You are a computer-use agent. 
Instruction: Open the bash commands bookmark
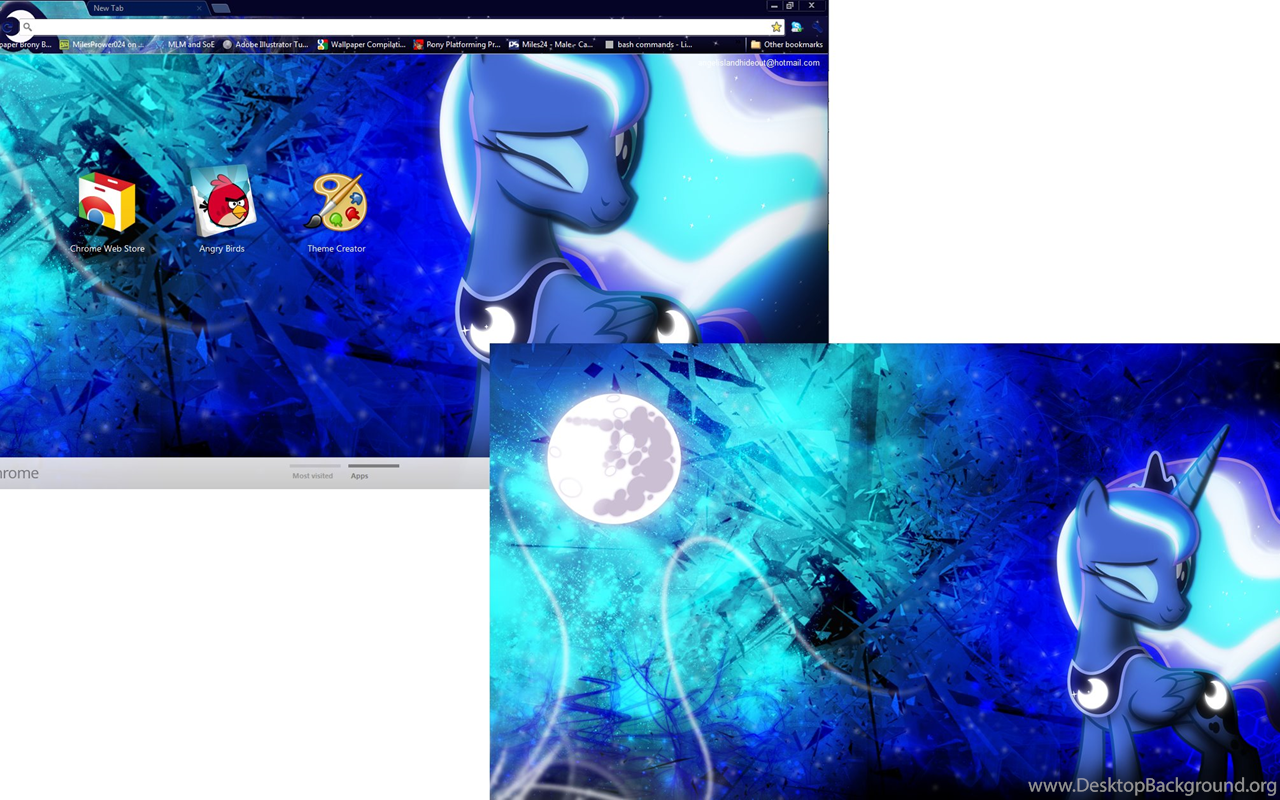(x=648, y=44)
